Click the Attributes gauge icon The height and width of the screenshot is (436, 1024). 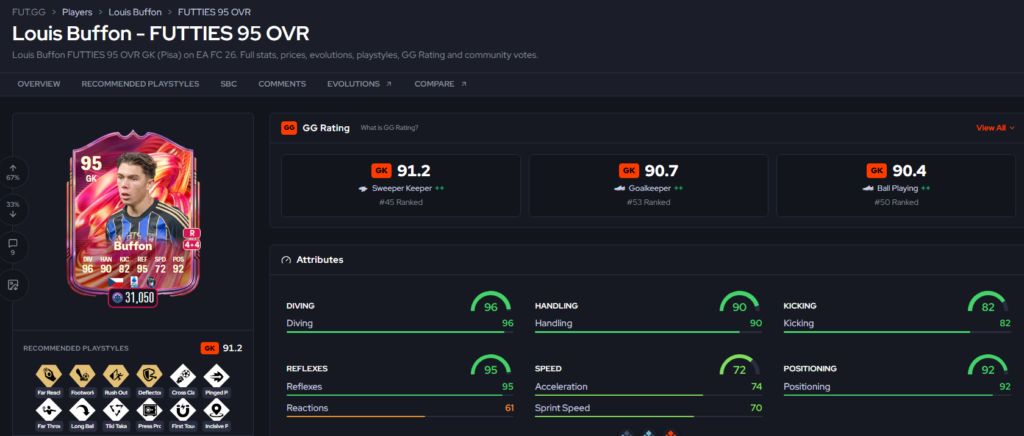coord(285,260)
